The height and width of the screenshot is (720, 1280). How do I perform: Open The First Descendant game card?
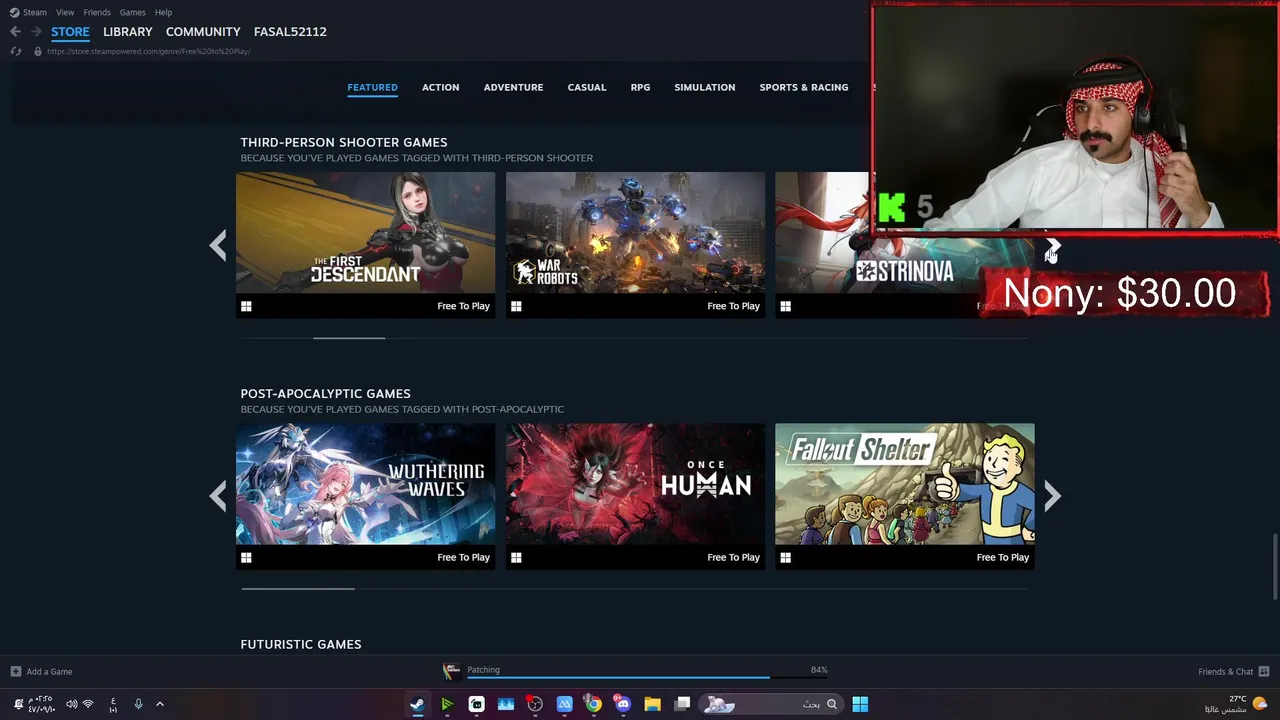(x=365, y=245)
